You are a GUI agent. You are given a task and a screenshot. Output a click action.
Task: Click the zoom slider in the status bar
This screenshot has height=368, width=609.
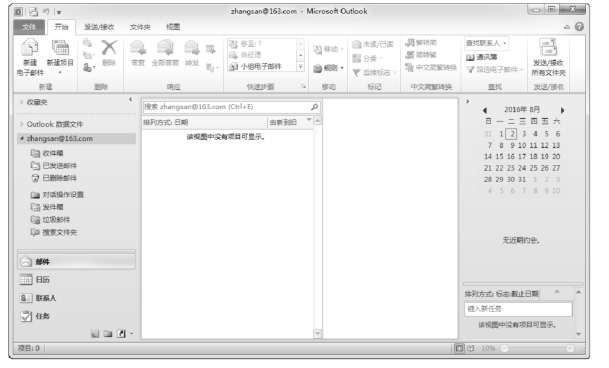[537, 348]
